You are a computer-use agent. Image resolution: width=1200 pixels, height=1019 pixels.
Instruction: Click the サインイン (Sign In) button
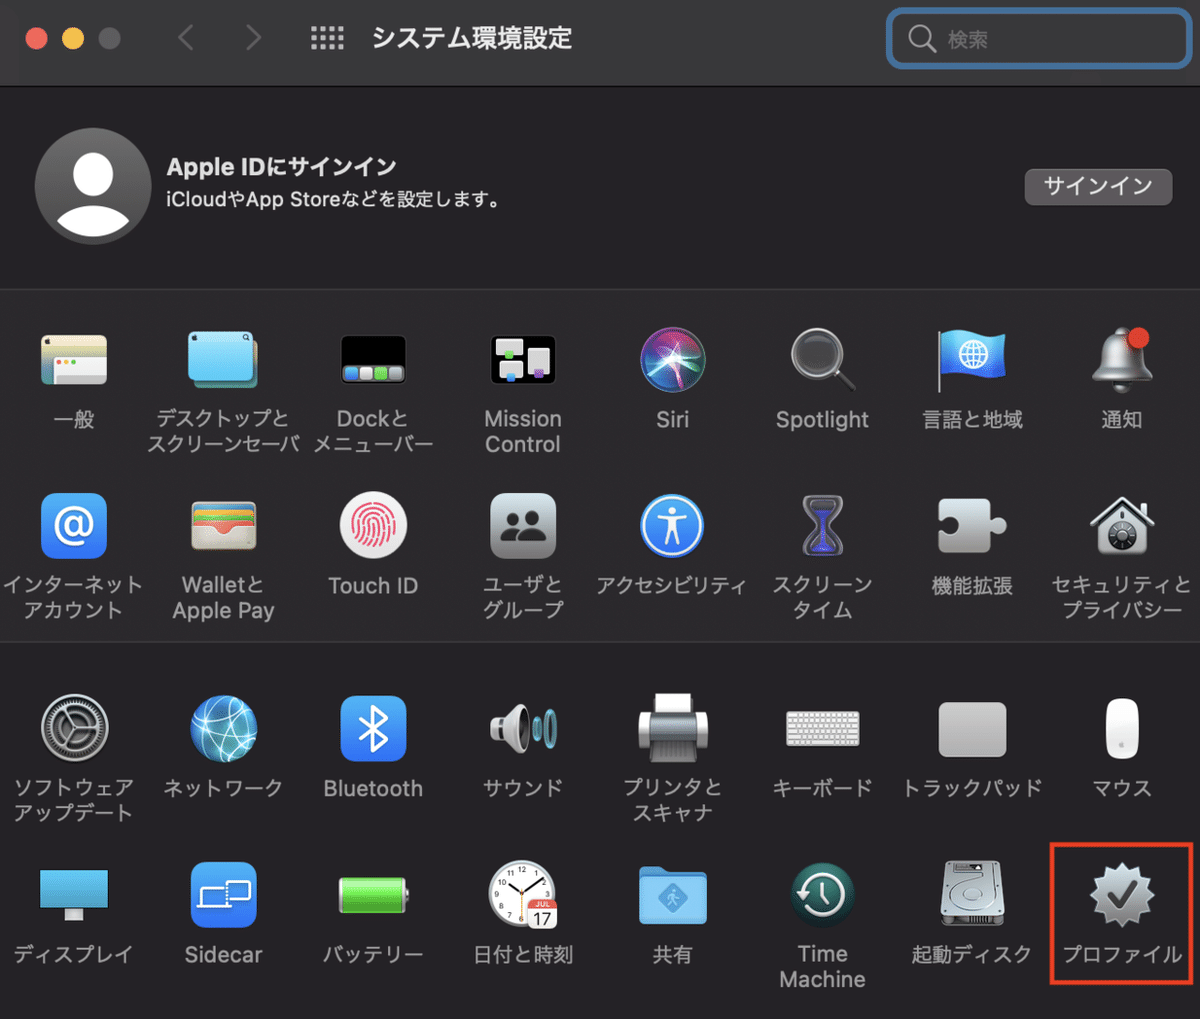(1098, 187)
